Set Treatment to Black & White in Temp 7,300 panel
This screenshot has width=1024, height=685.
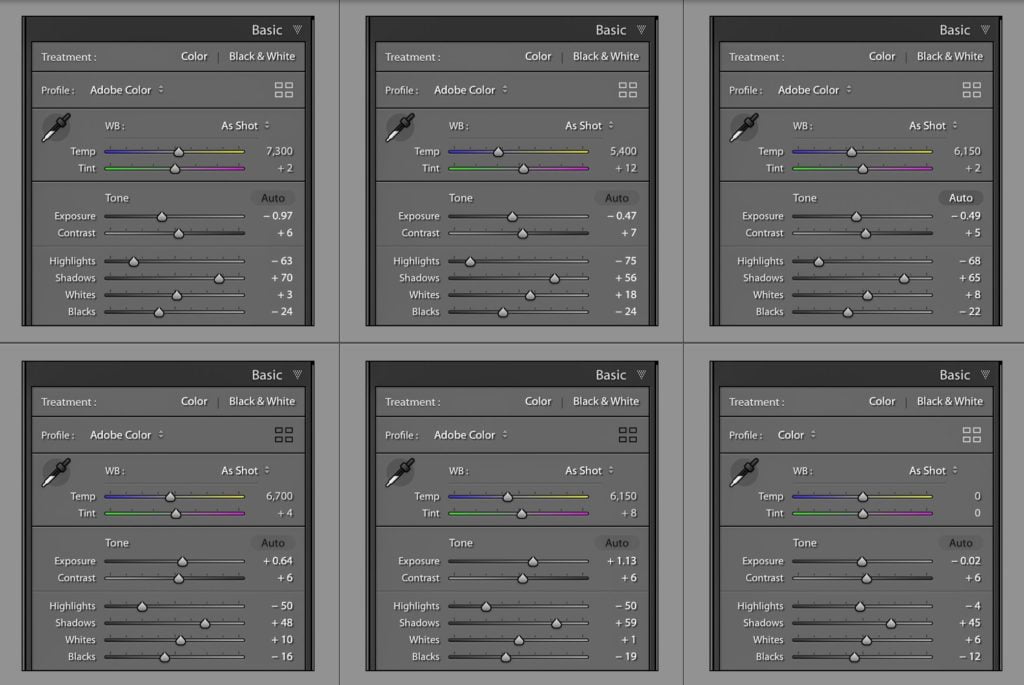pyautogui.click(x=262, y=56)
